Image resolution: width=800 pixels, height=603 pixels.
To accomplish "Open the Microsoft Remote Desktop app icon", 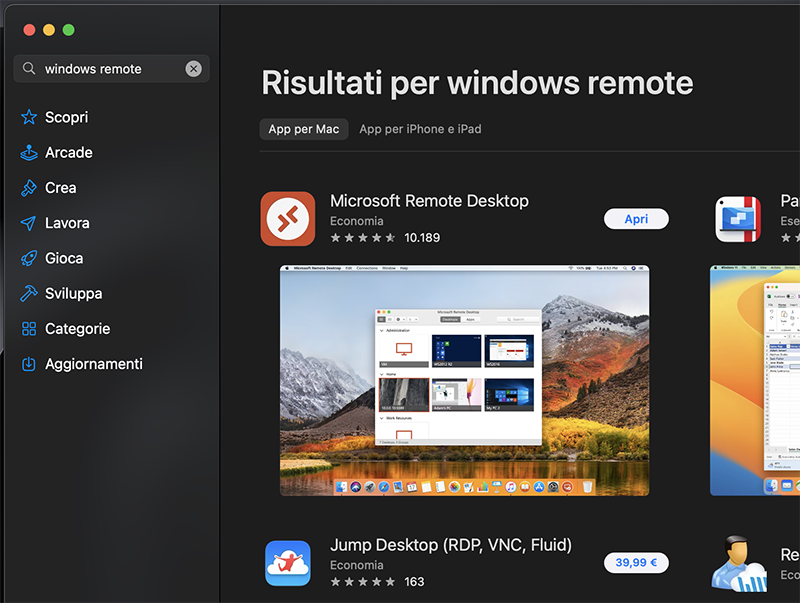I will coord(288,219).
